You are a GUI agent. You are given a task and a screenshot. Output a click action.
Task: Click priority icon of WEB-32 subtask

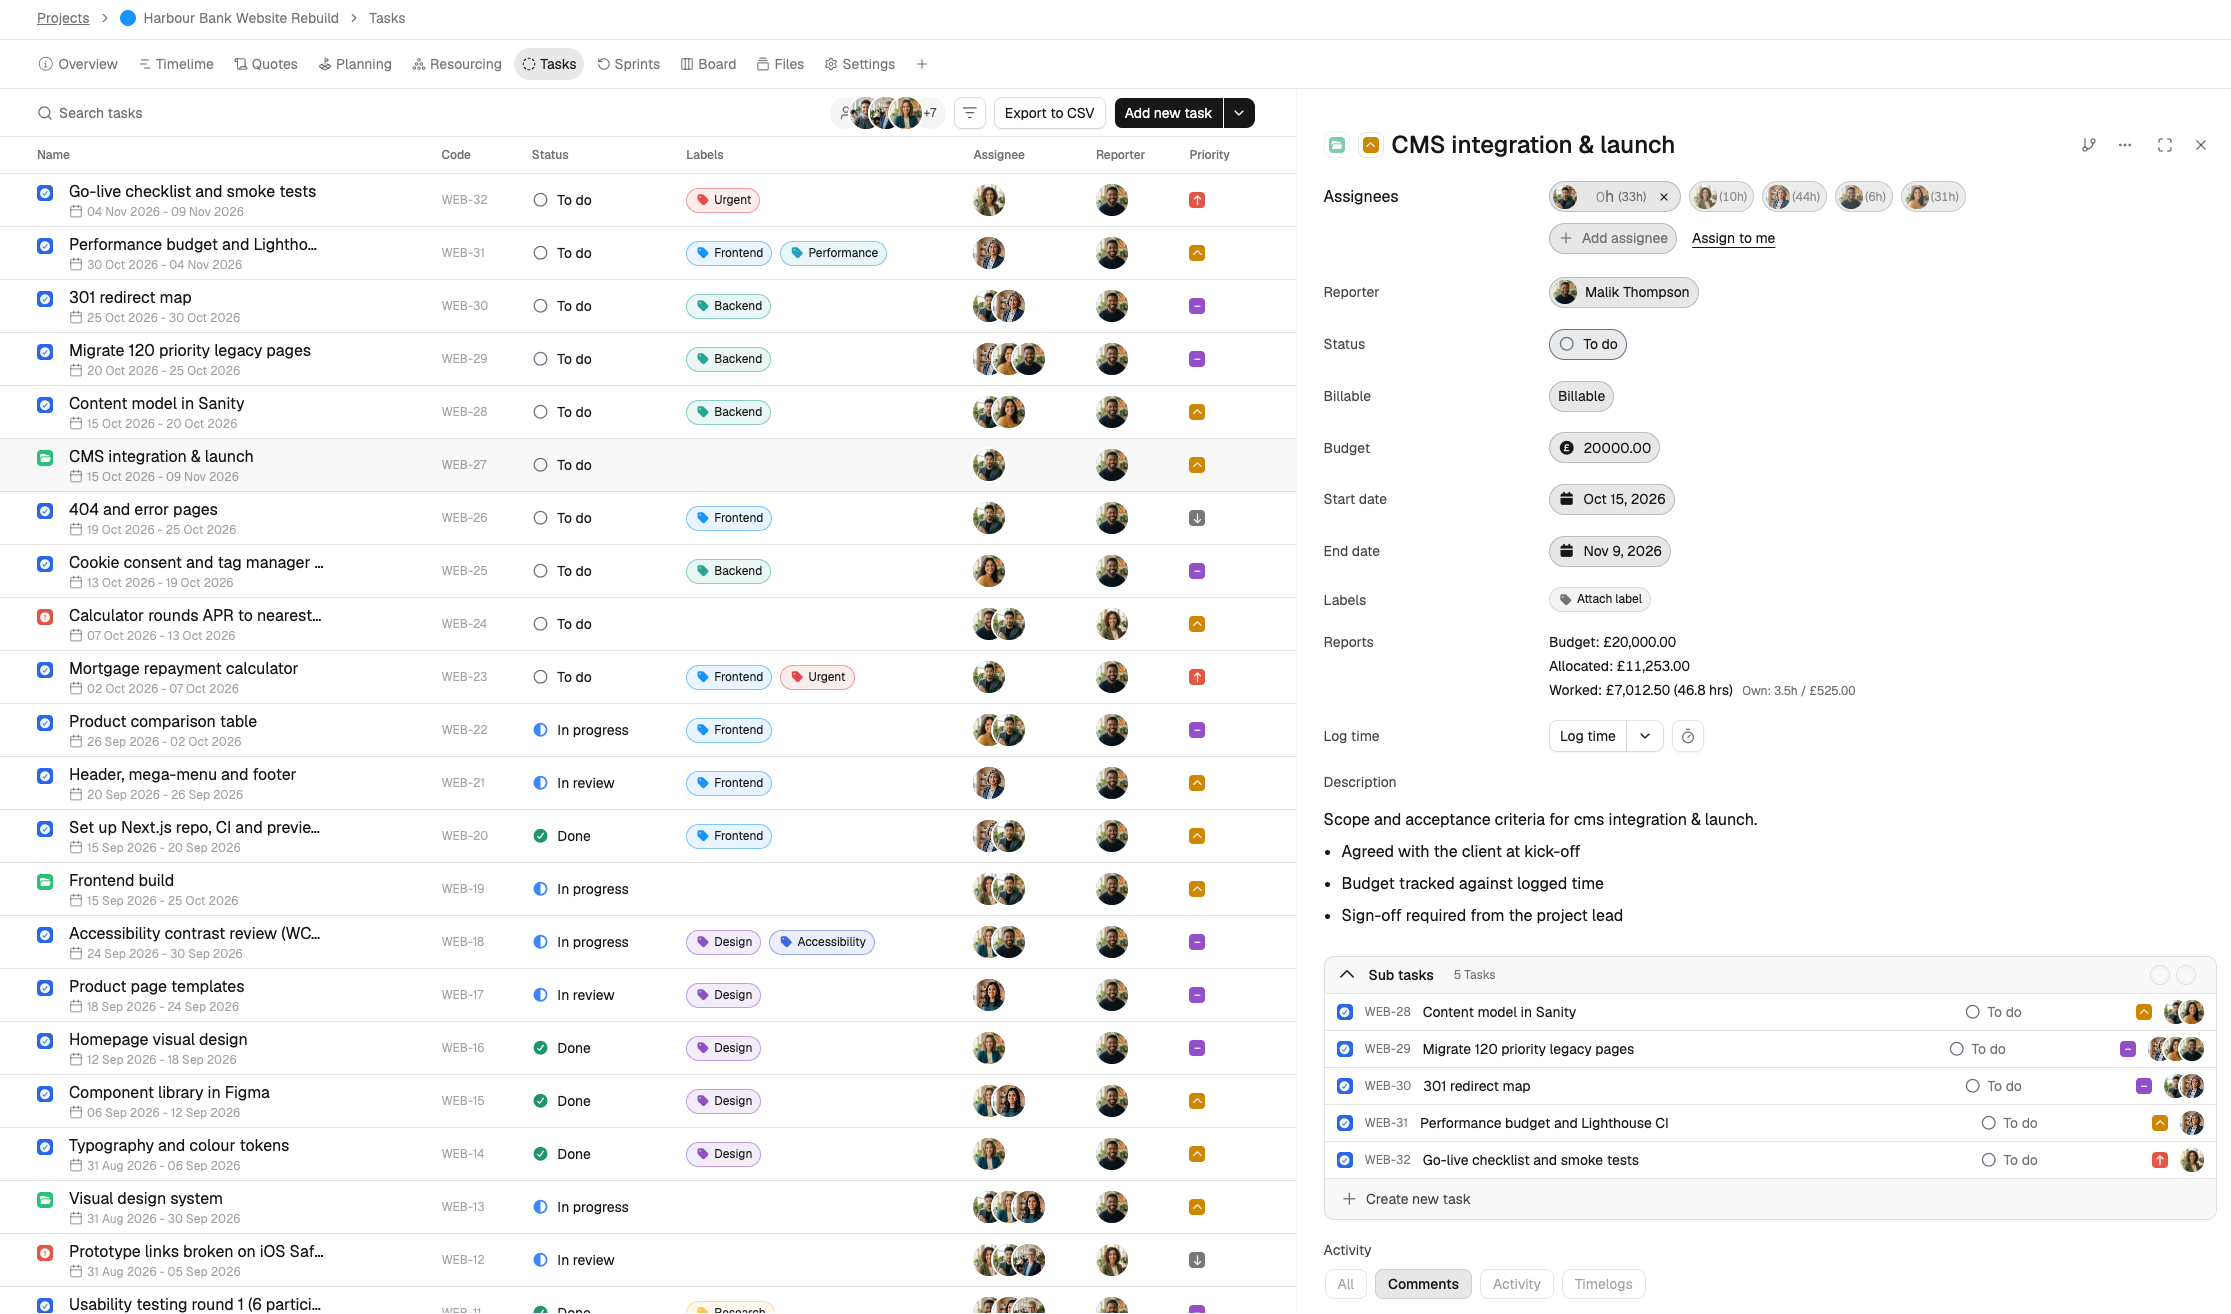coord(2160,1160)
